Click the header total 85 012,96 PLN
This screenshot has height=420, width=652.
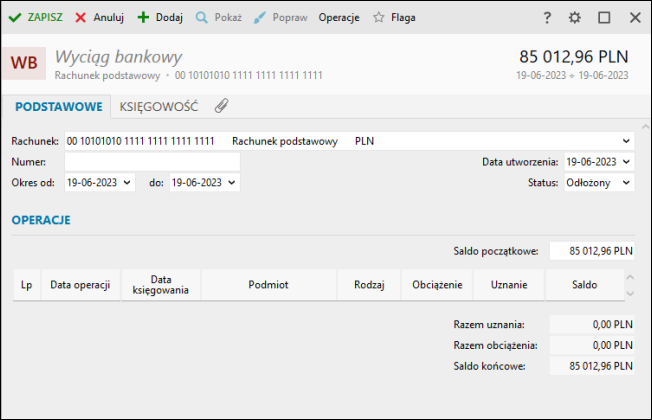point(573,57)
